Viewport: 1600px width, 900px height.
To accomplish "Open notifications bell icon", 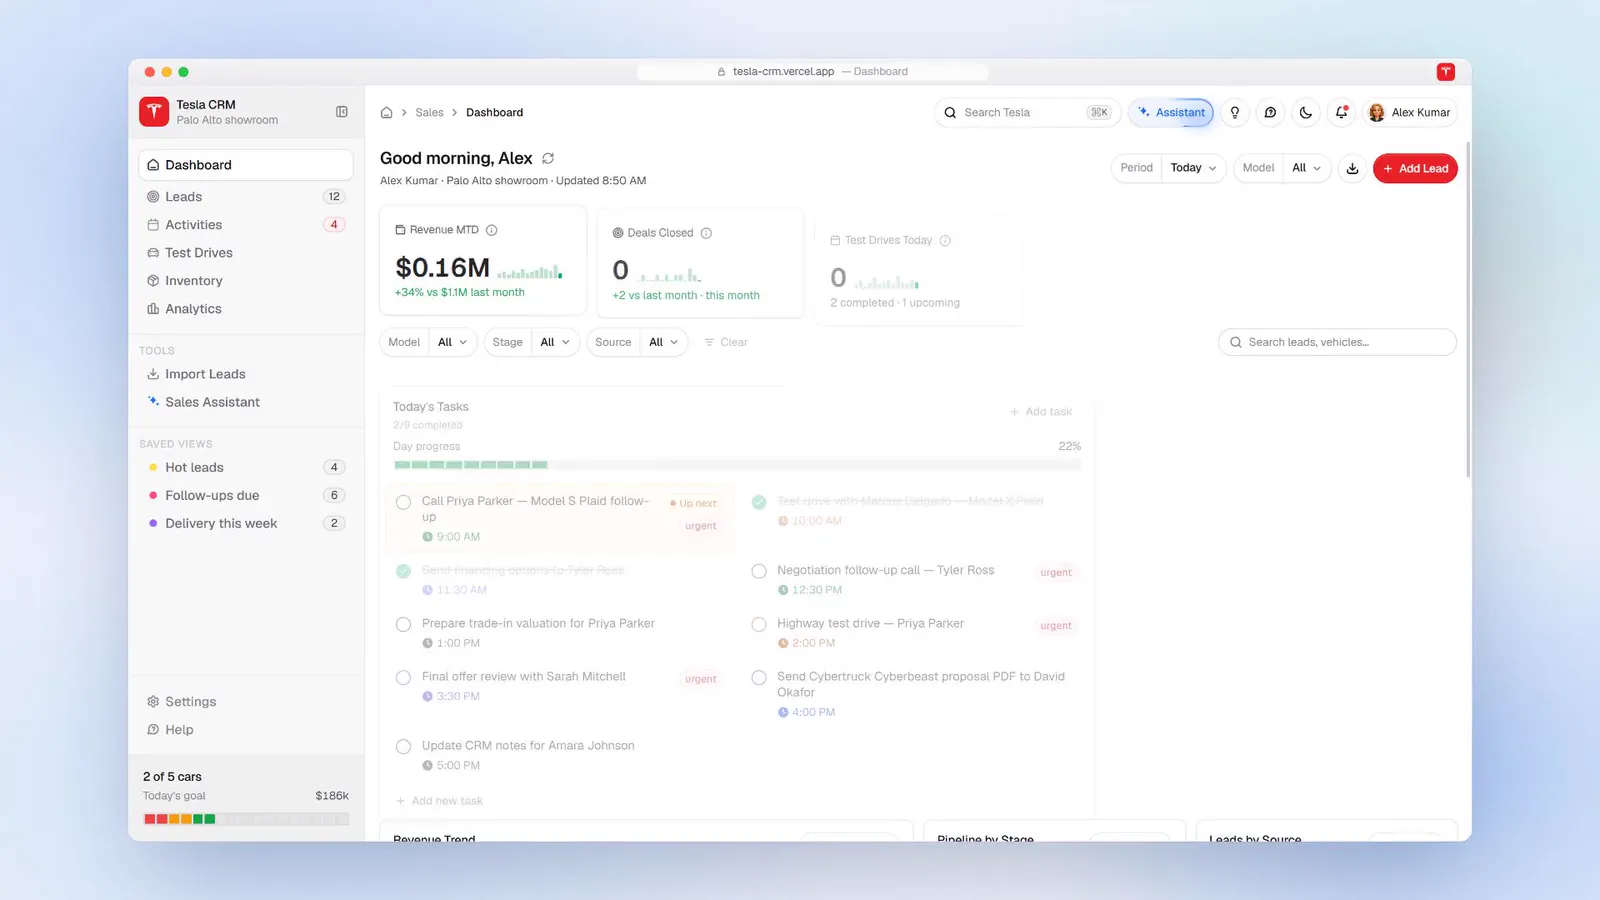I will (1342, 113).
